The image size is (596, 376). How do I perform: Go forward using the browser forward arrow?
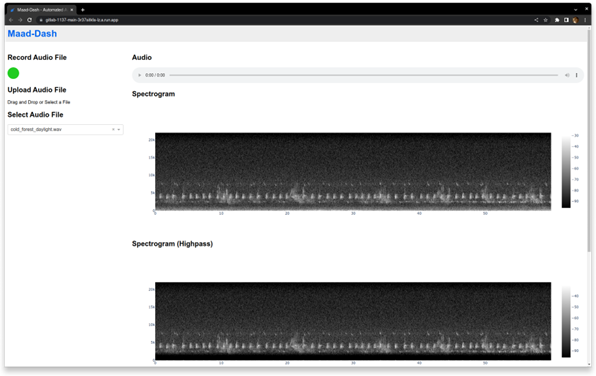pos(20,20)
